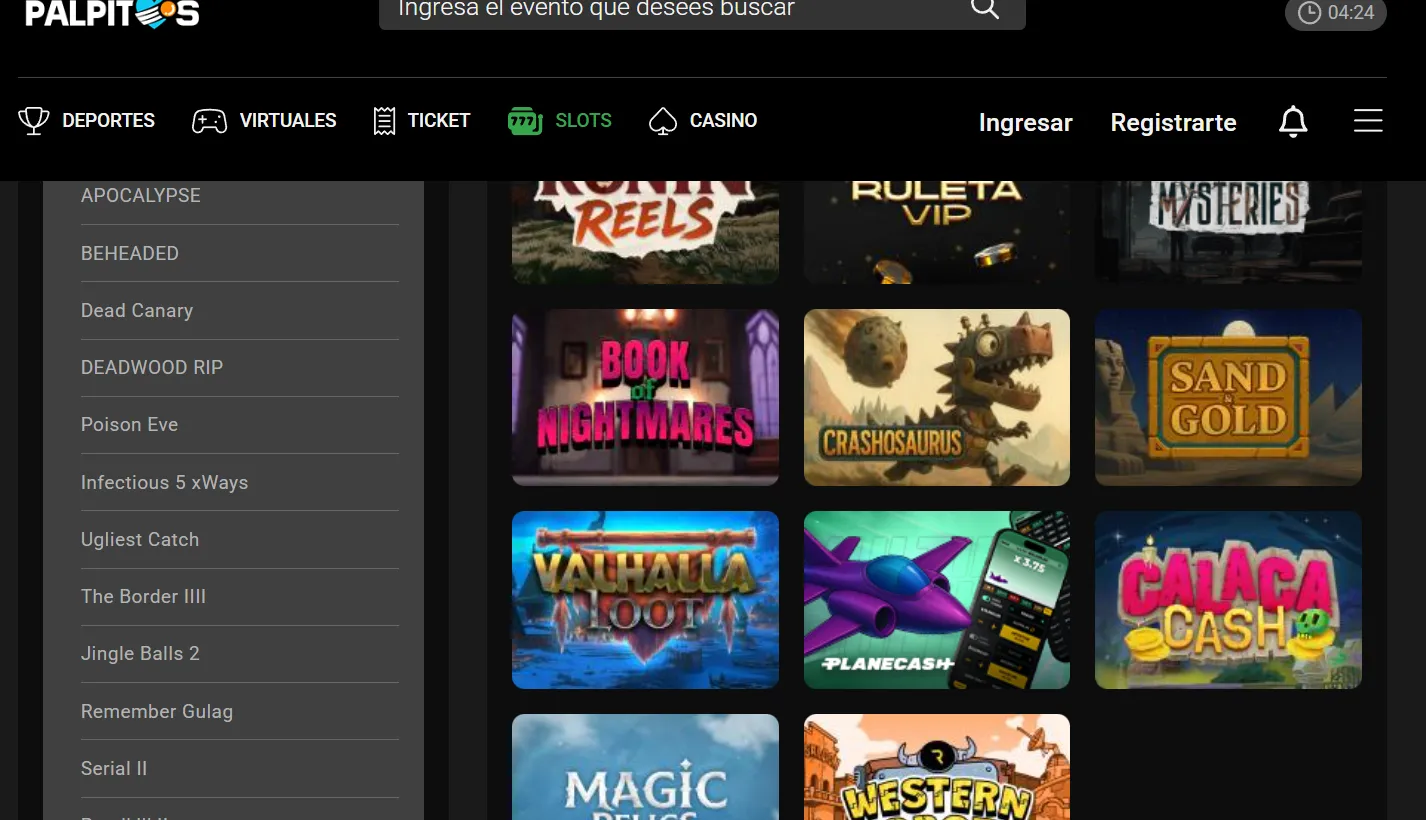Choose Remember Gulag in the sidebar
The image size is (1426, 820).
point(157,712)
